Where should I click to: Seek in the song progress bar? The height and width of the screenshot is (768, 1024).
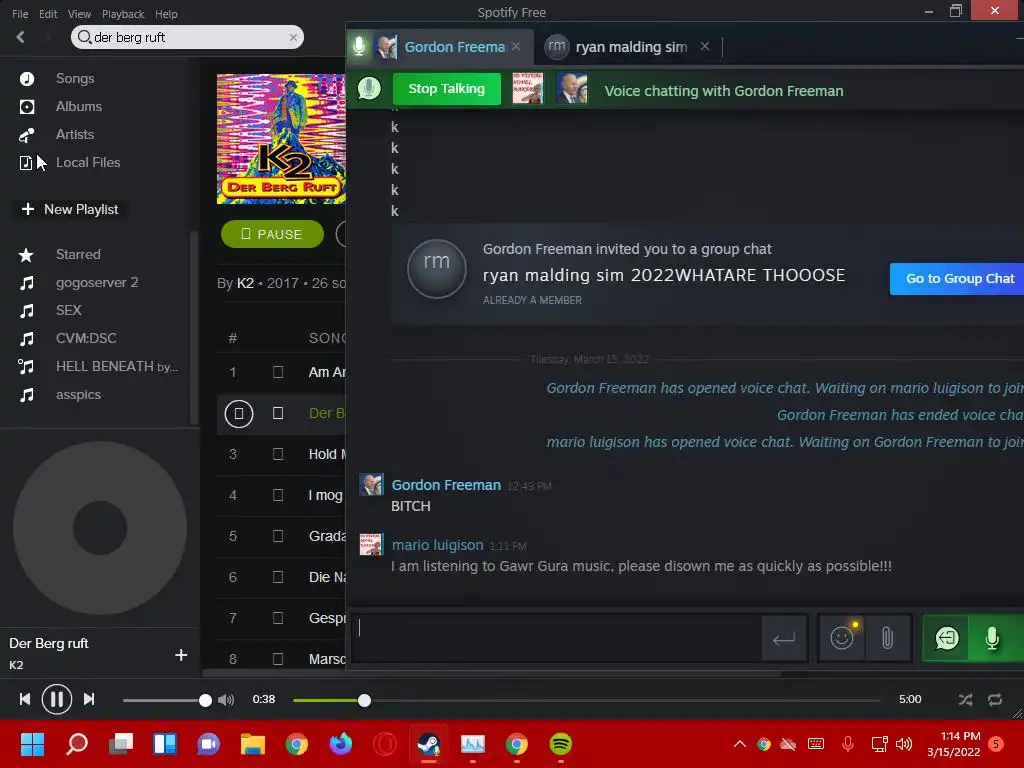(586, 700)
